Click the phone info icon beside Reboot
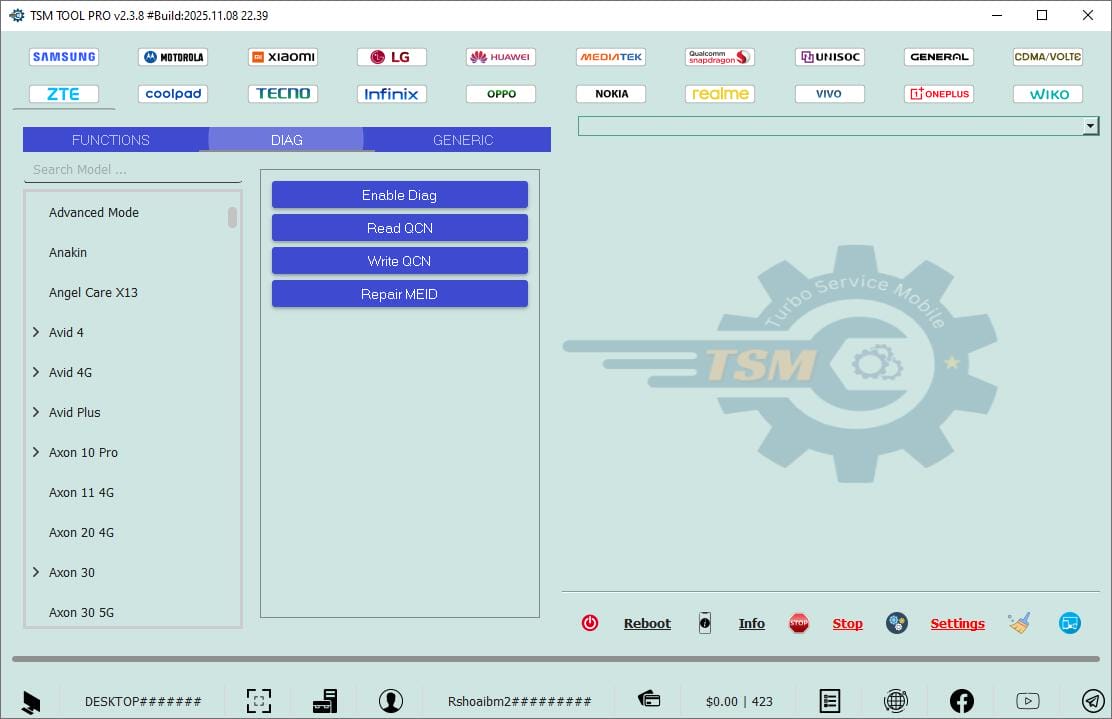The height and width of the screenshot is (719, 1112). point(705,623)
